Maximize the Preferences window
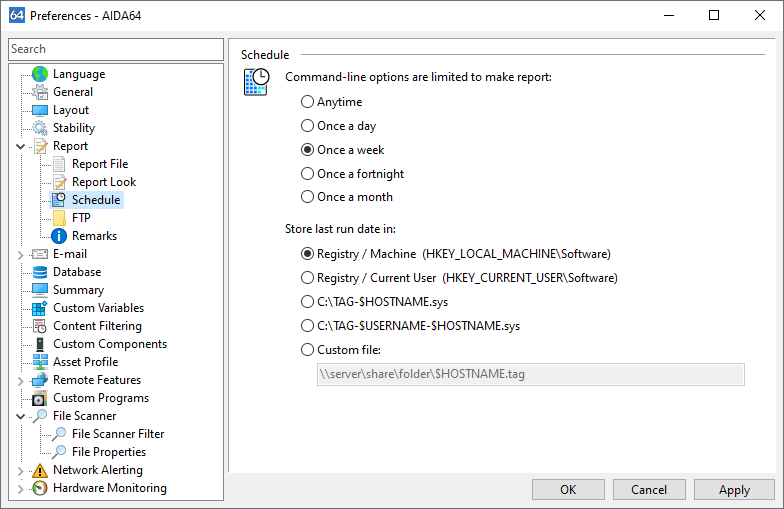This screenshot has height=509, width=784. coord(714,16)
